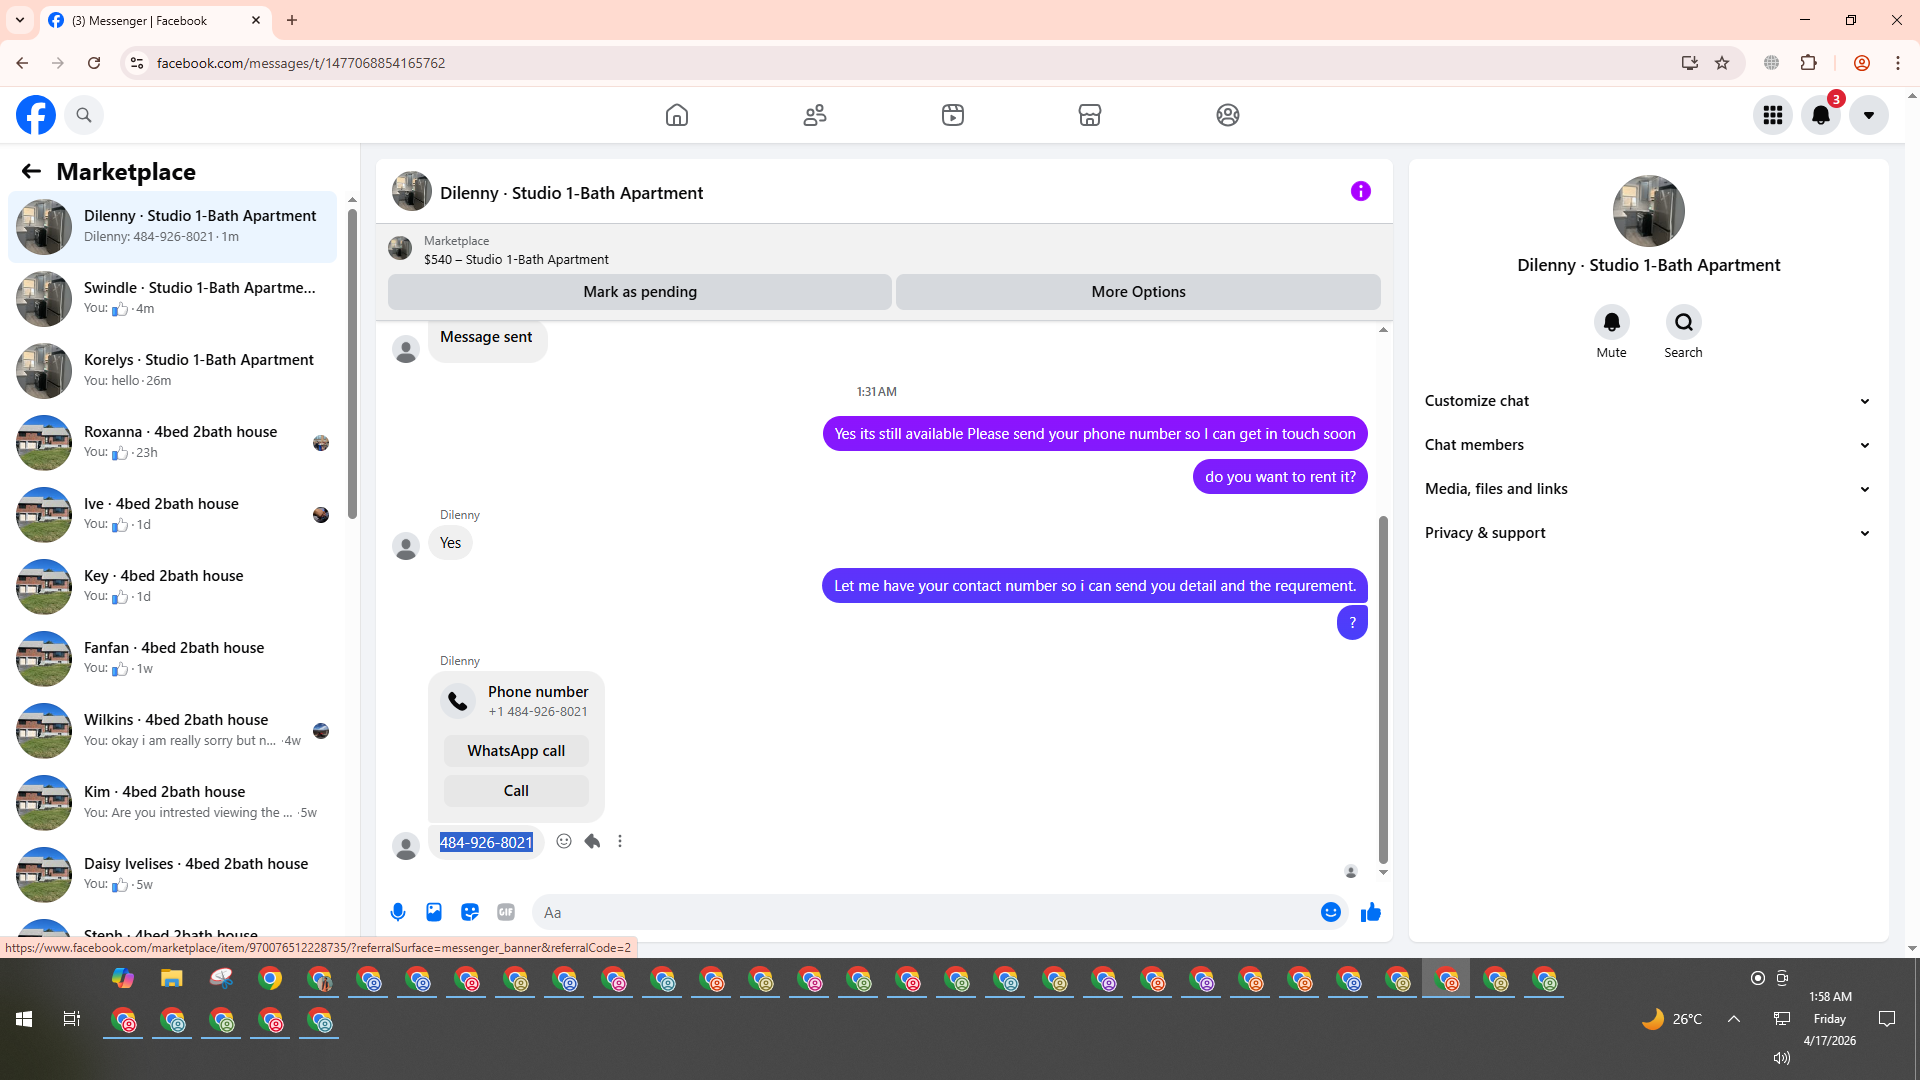Go to the Home feed icon
Image resolution: width=1920 pixels, height=1080 pixels.
pyautogui.click(x=677, y=115)
